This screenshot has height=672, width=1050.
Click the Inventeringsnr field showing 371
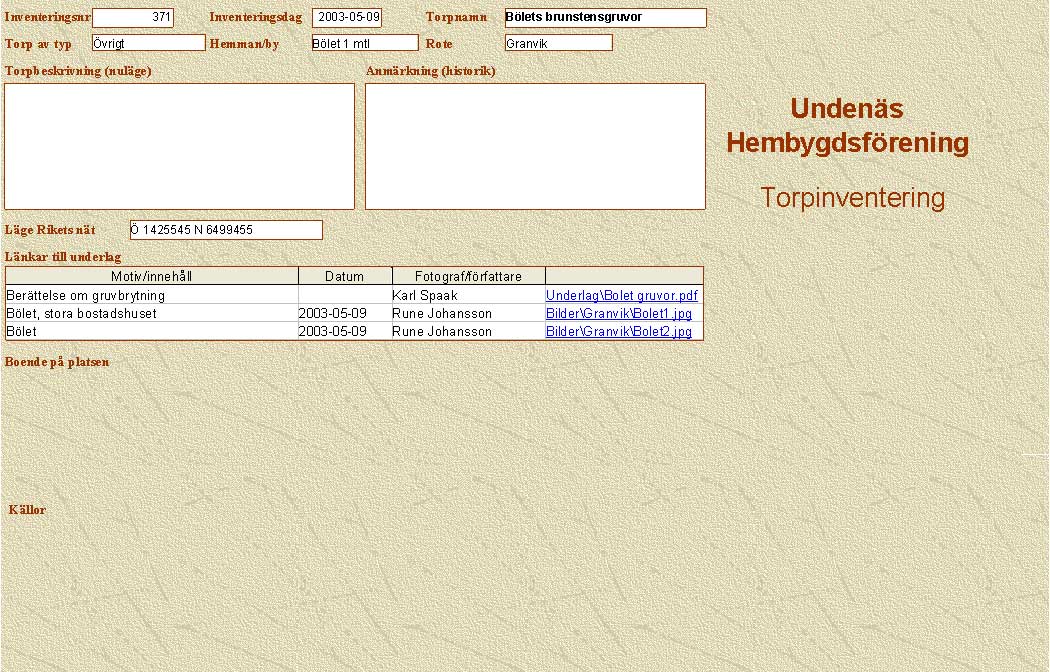[133, 18]
